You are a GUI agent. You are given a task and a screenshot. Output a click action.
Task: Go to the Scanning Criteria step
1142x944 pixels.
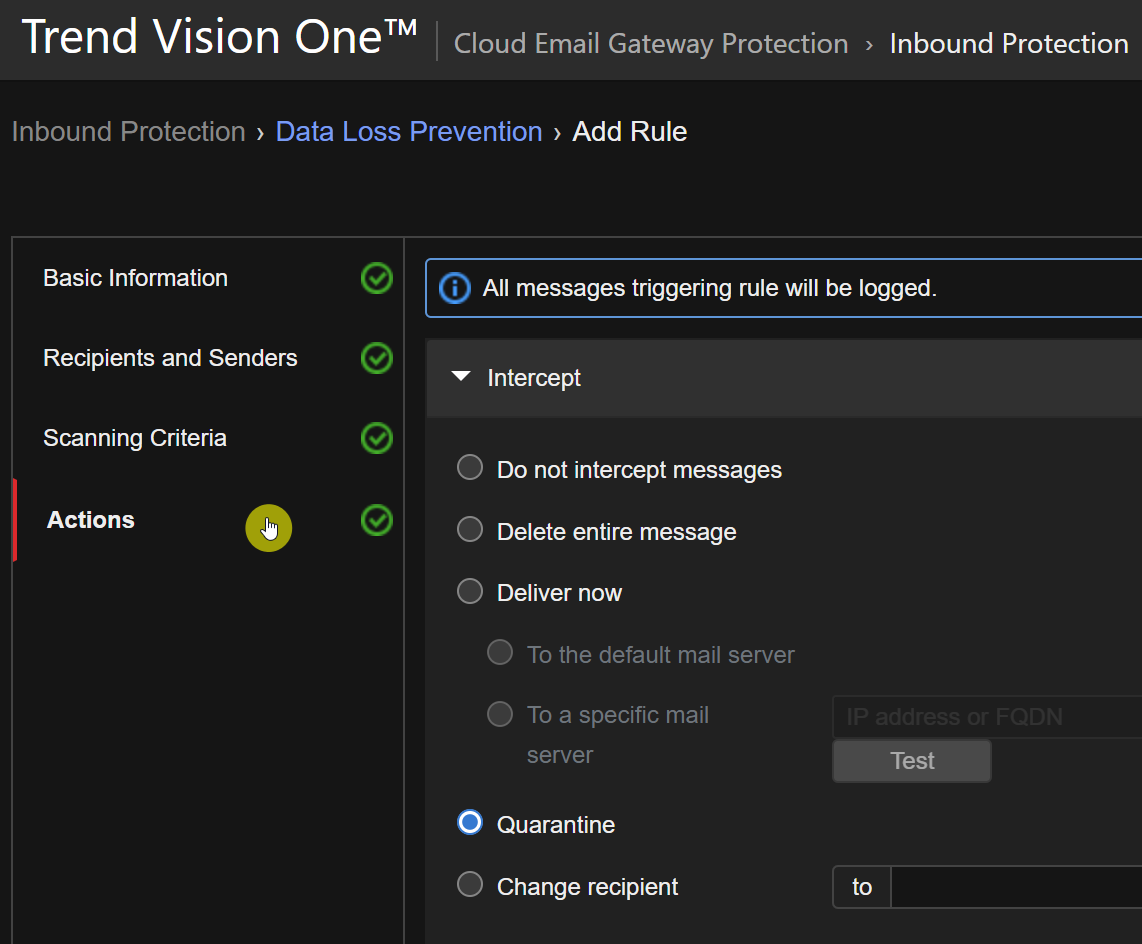coord(135,438)
